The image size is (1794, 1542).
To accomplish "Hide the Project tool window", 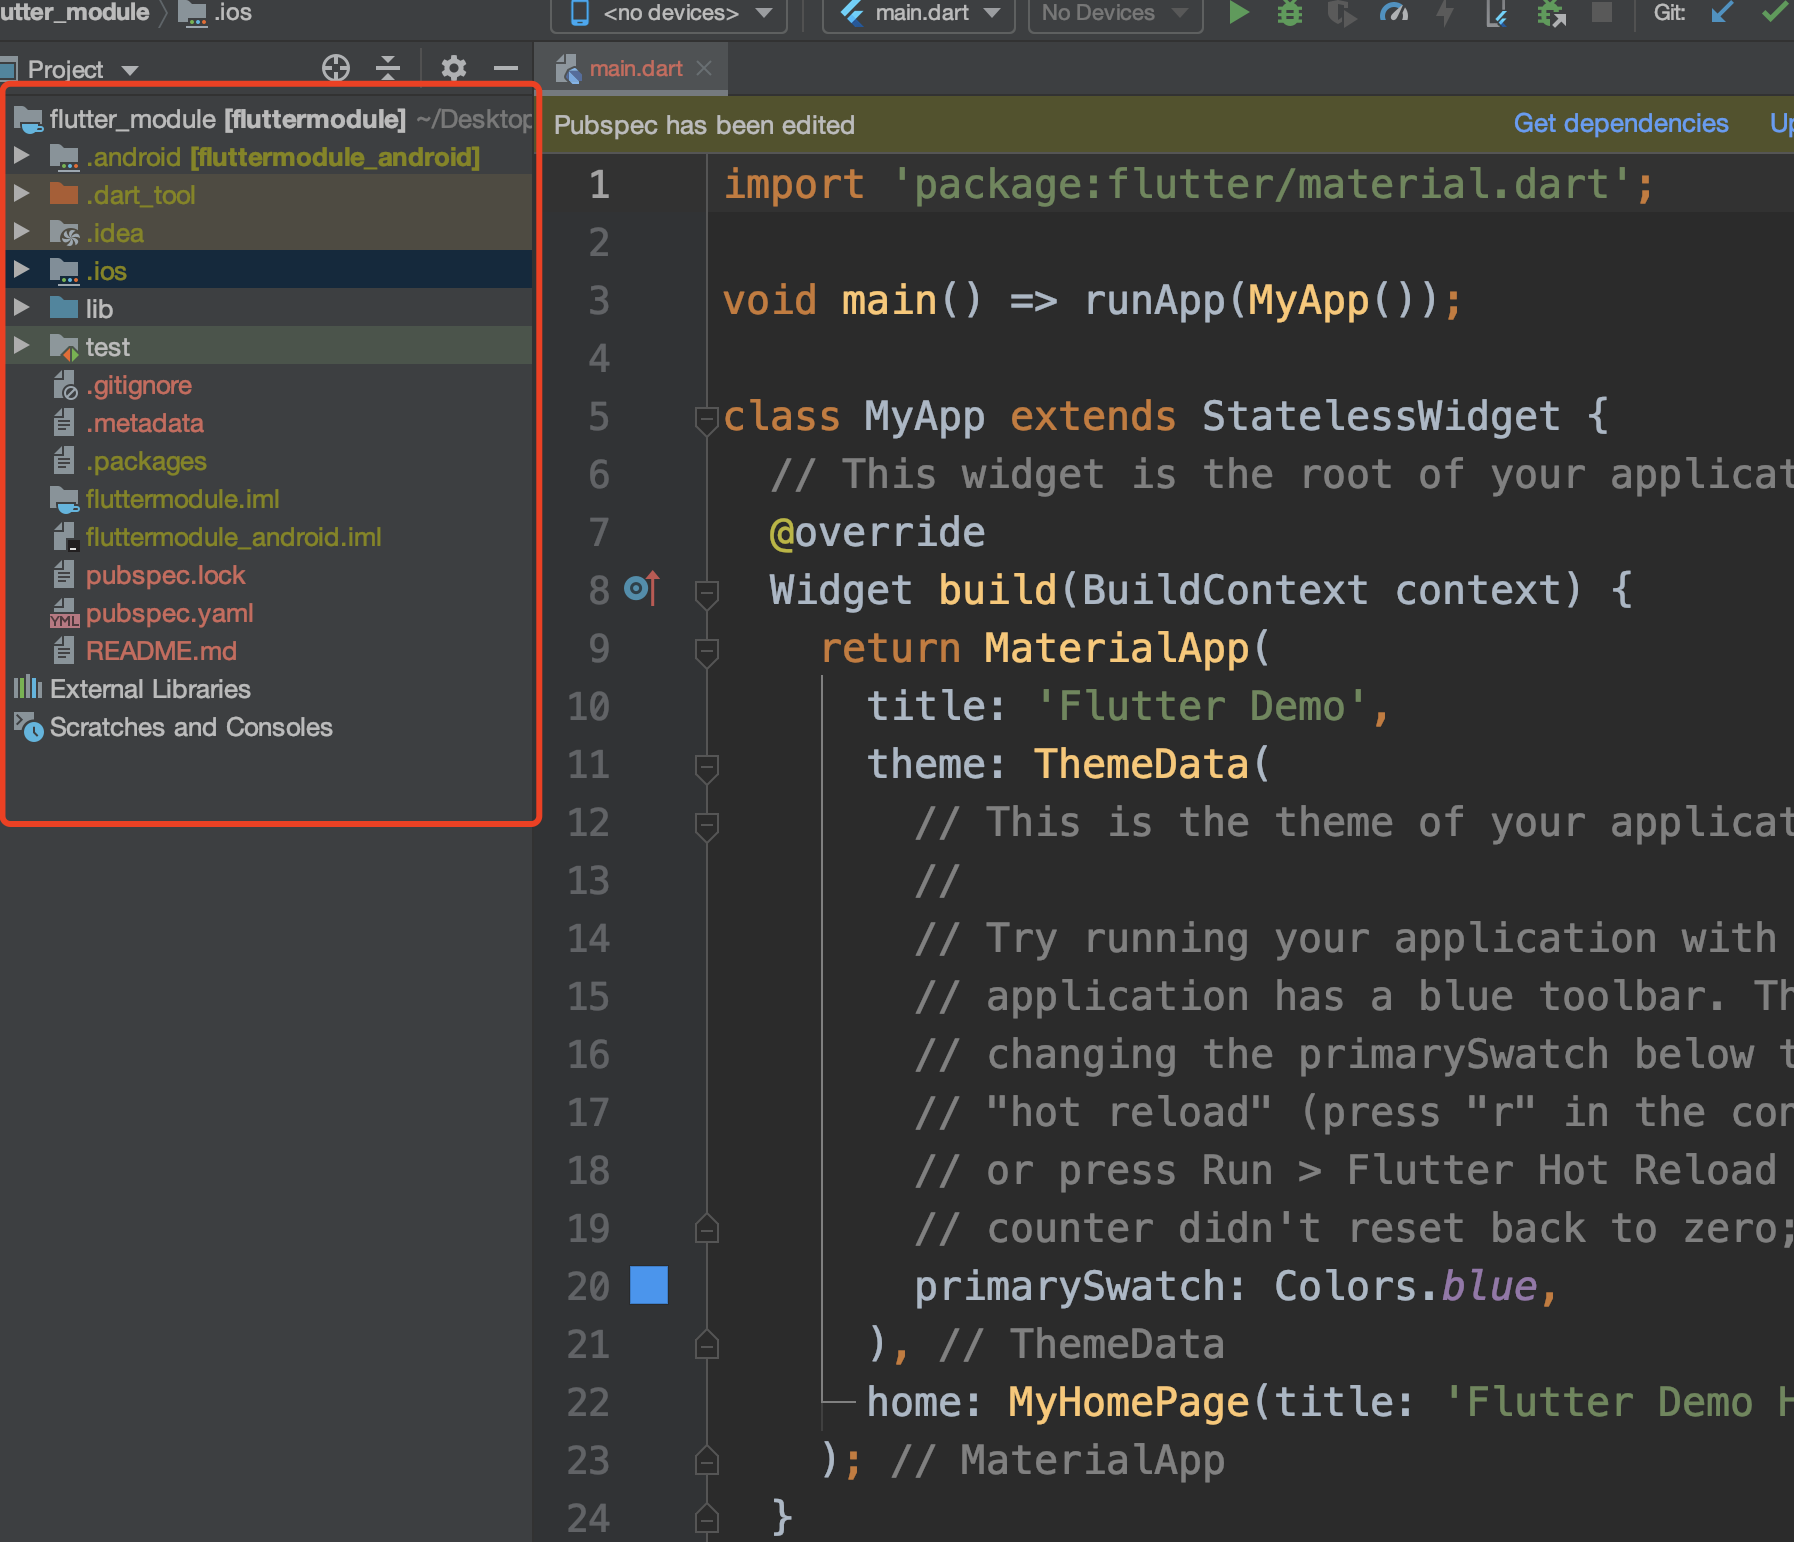I will pyautogui.click(x=506, y=68).
